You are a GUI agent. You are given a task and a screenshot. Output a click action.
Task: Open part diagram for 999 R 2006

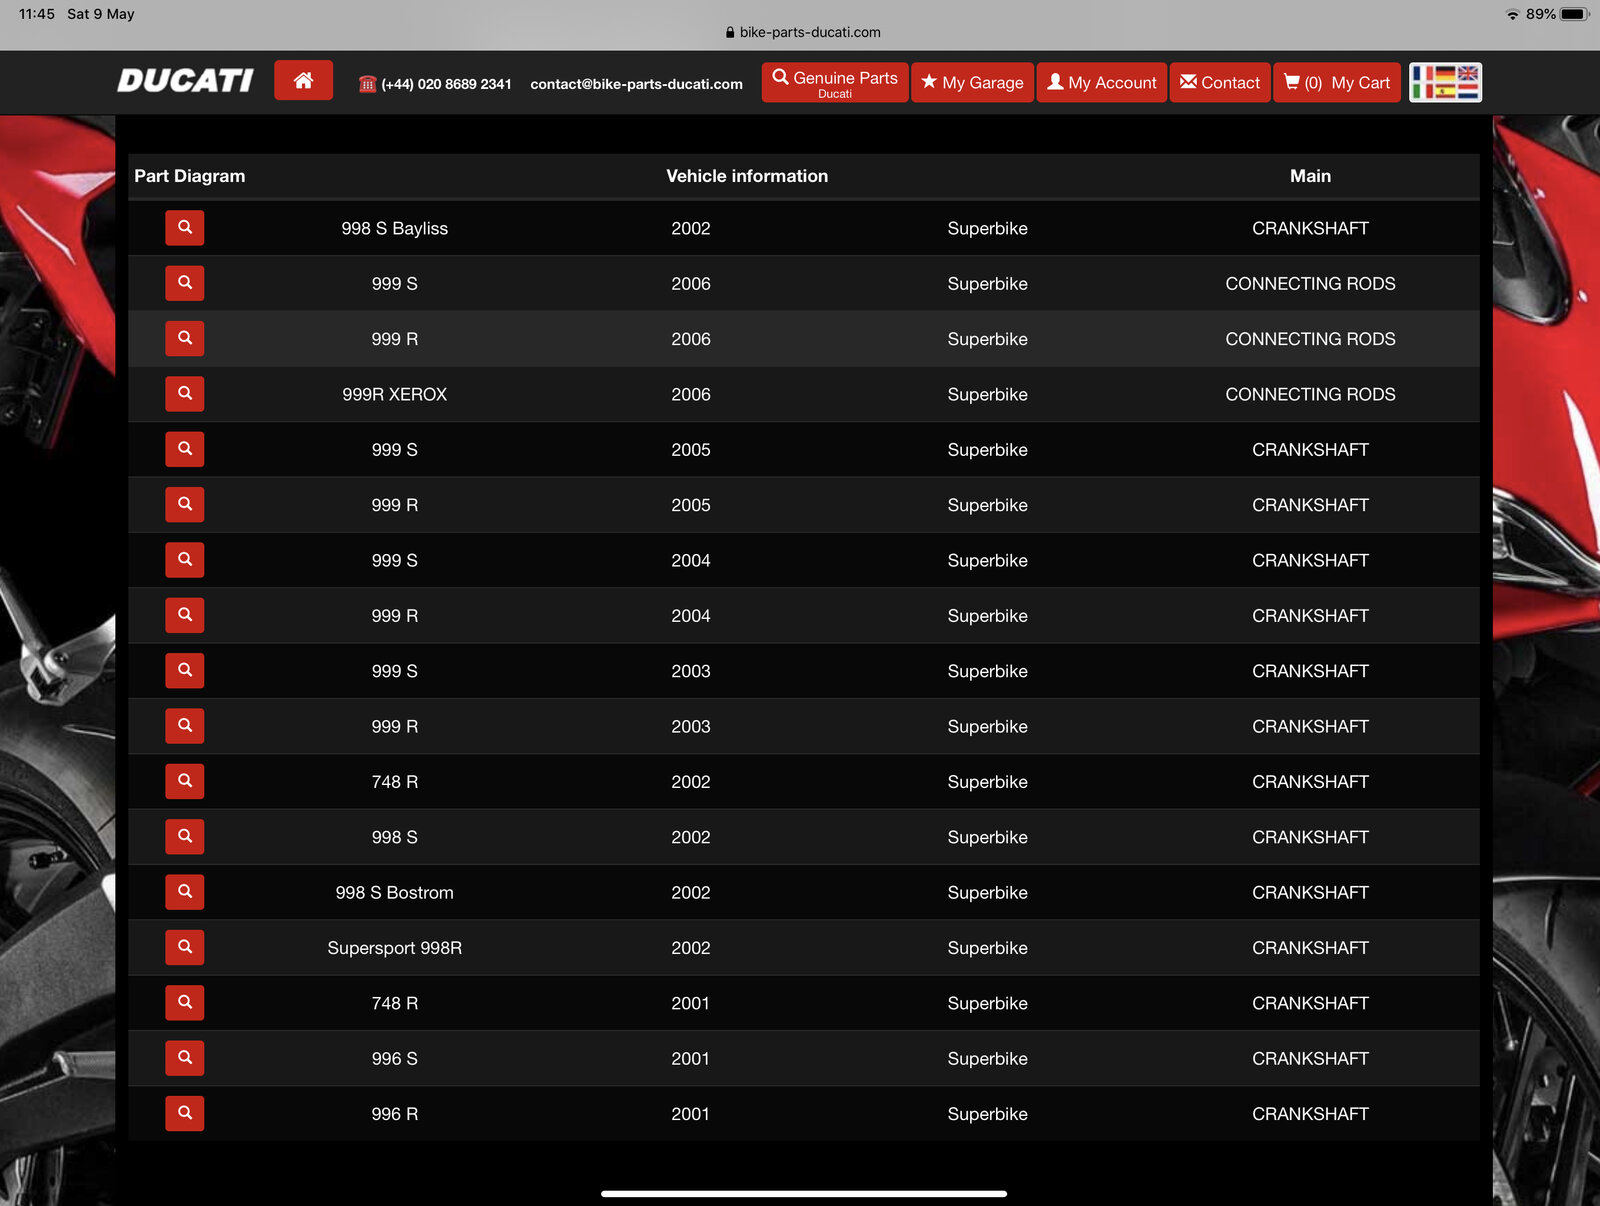(185, 338)
